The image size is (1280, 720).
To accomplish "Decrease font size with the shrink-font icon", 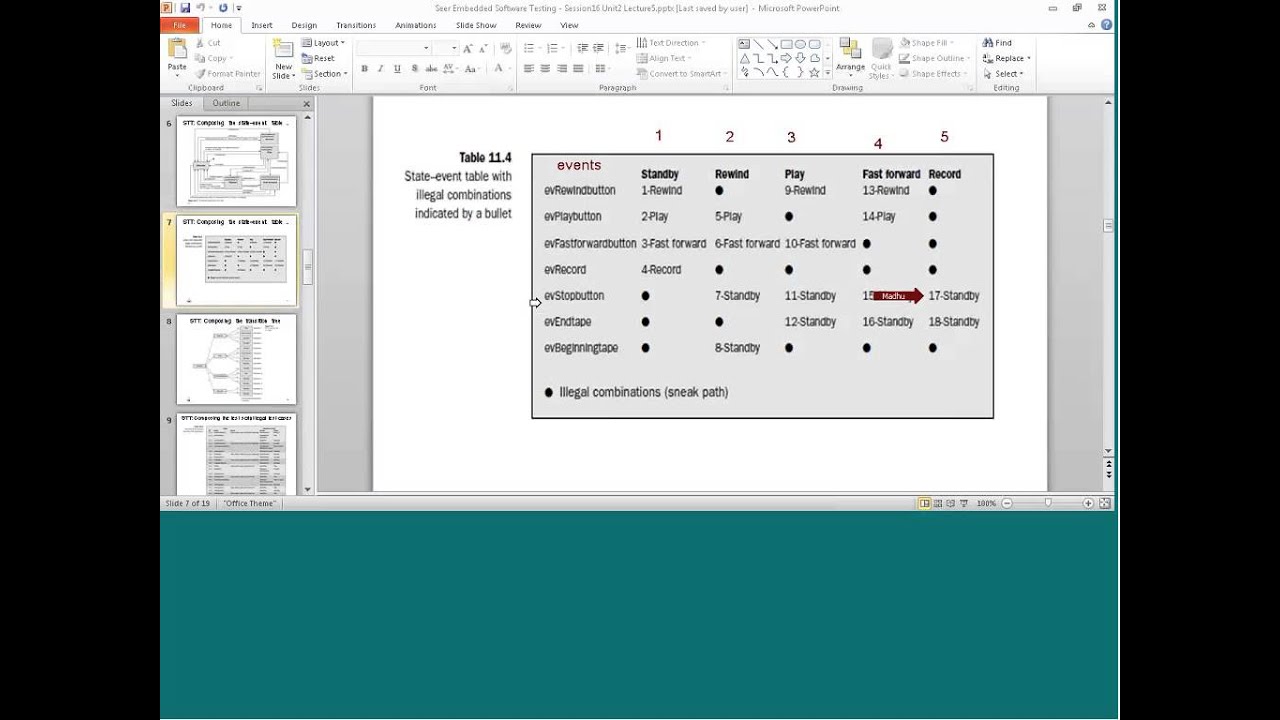I will tap(483, 48).
